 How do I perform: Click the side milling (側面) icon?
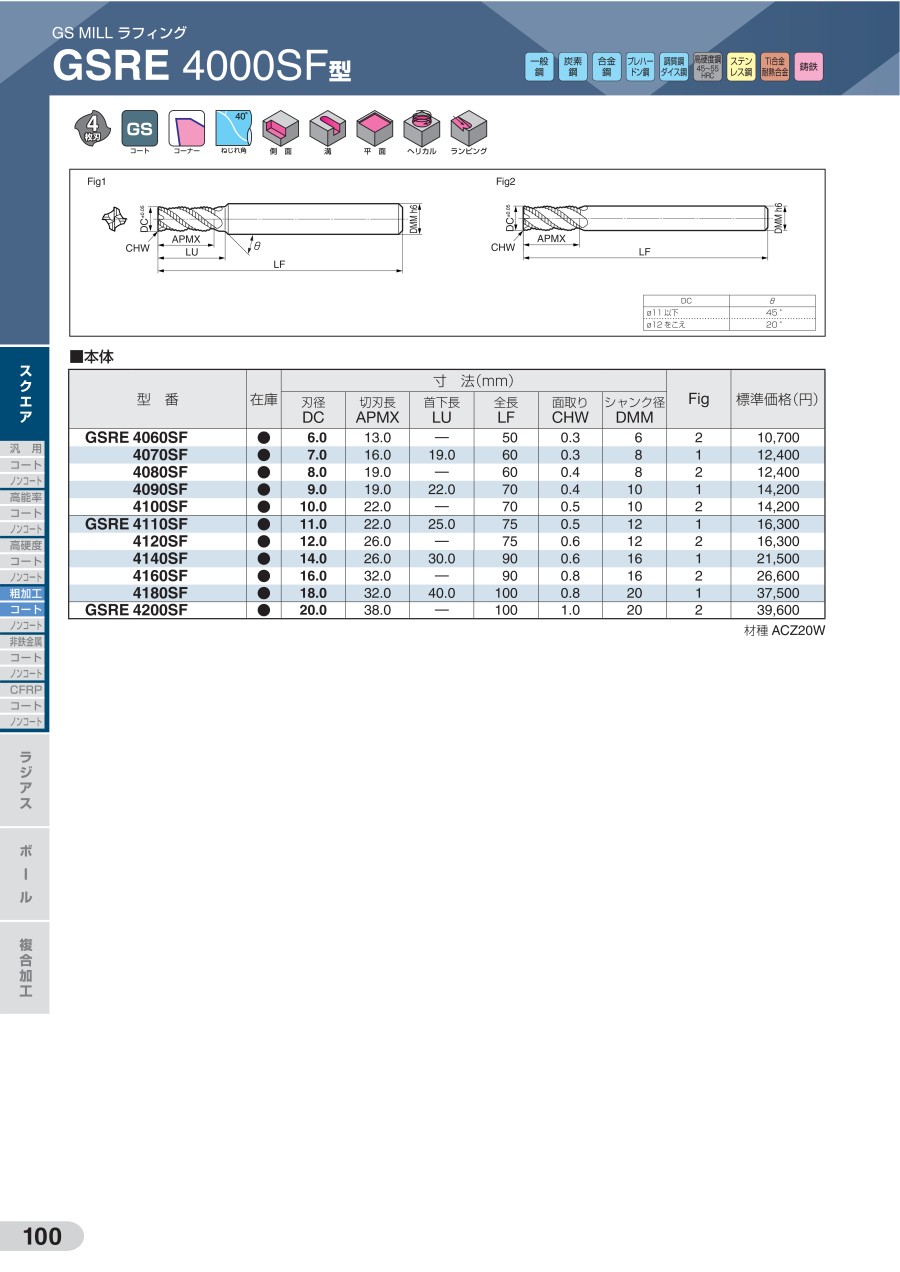coord(280,128)
